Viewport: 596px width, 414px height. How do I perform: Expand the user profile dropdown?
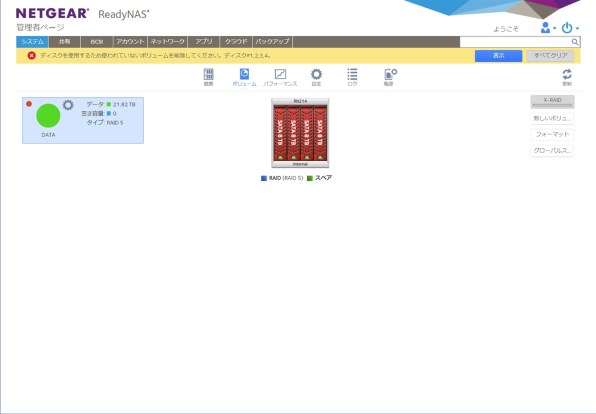pos(548,28)
